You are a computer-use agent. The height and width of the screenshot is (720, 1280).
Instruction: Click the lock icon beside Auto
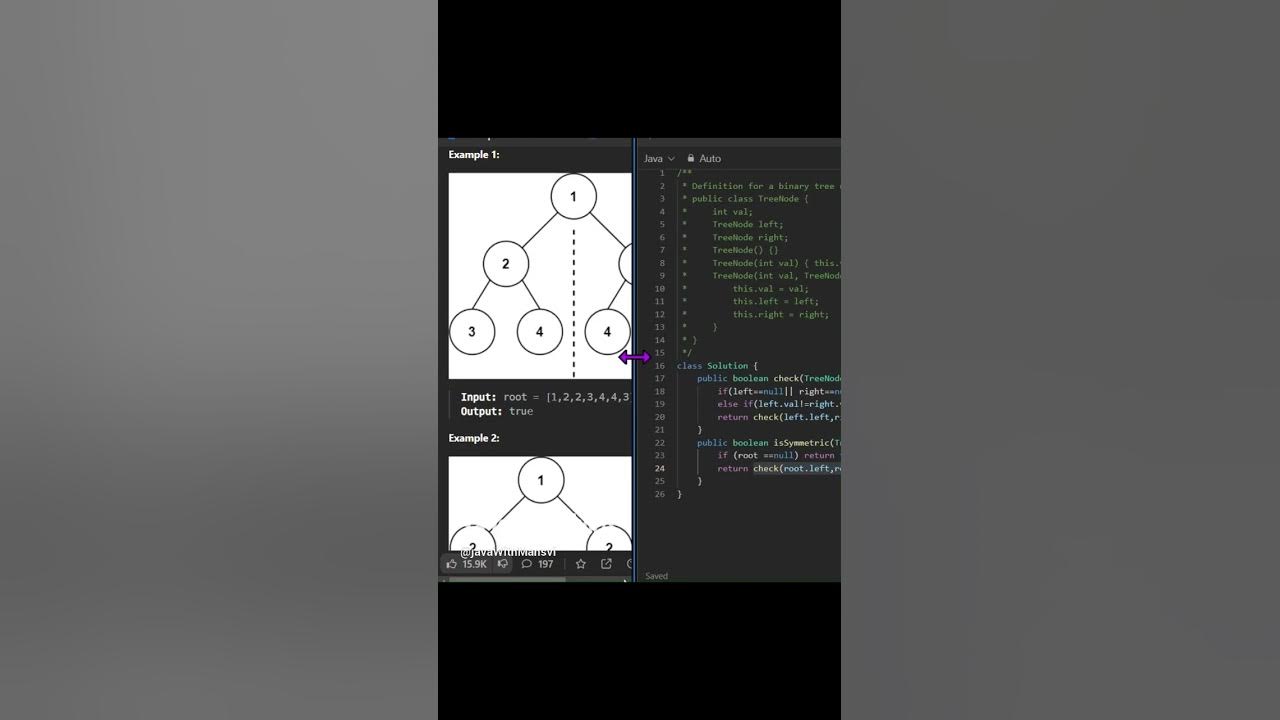[x=691, y=158]
